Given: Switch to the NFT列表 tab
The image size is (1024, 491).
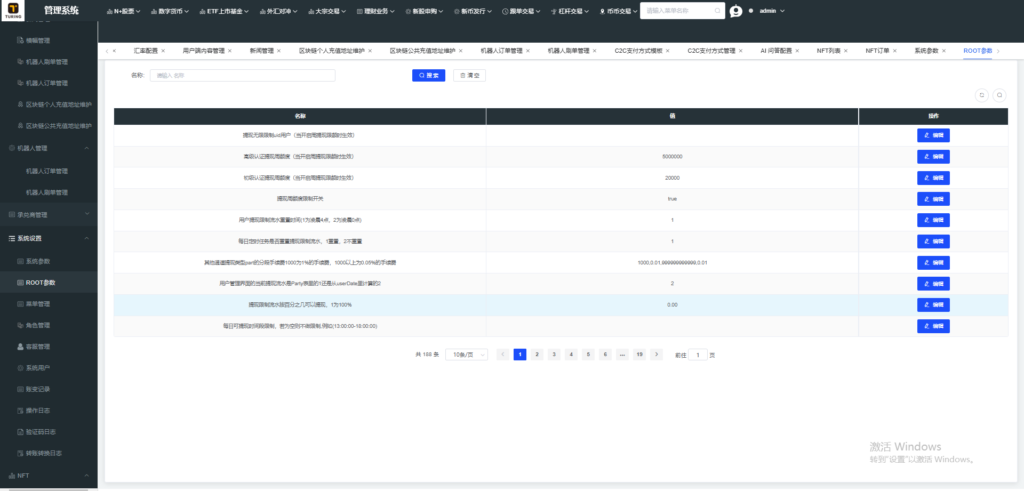Looking at the screenshot, I should (x=828, y=51).
